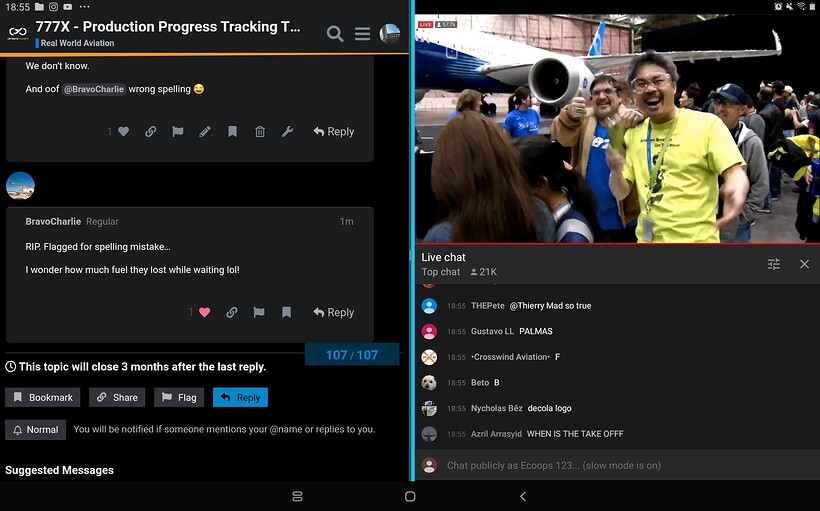Viewport: 820px width, 511px height.
Task: Tap the split-screen divider handle
Action: [411, 256]
